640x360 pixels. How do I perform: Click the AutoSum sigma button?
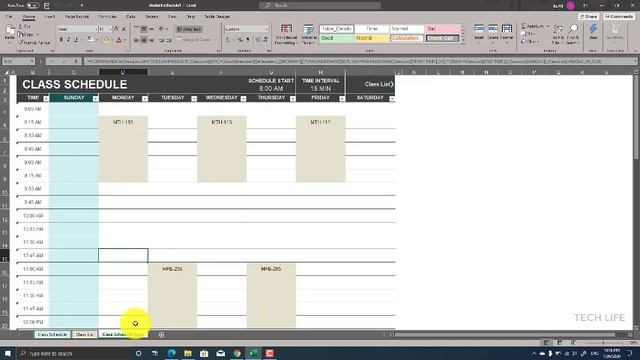click(x=533, y=26)
